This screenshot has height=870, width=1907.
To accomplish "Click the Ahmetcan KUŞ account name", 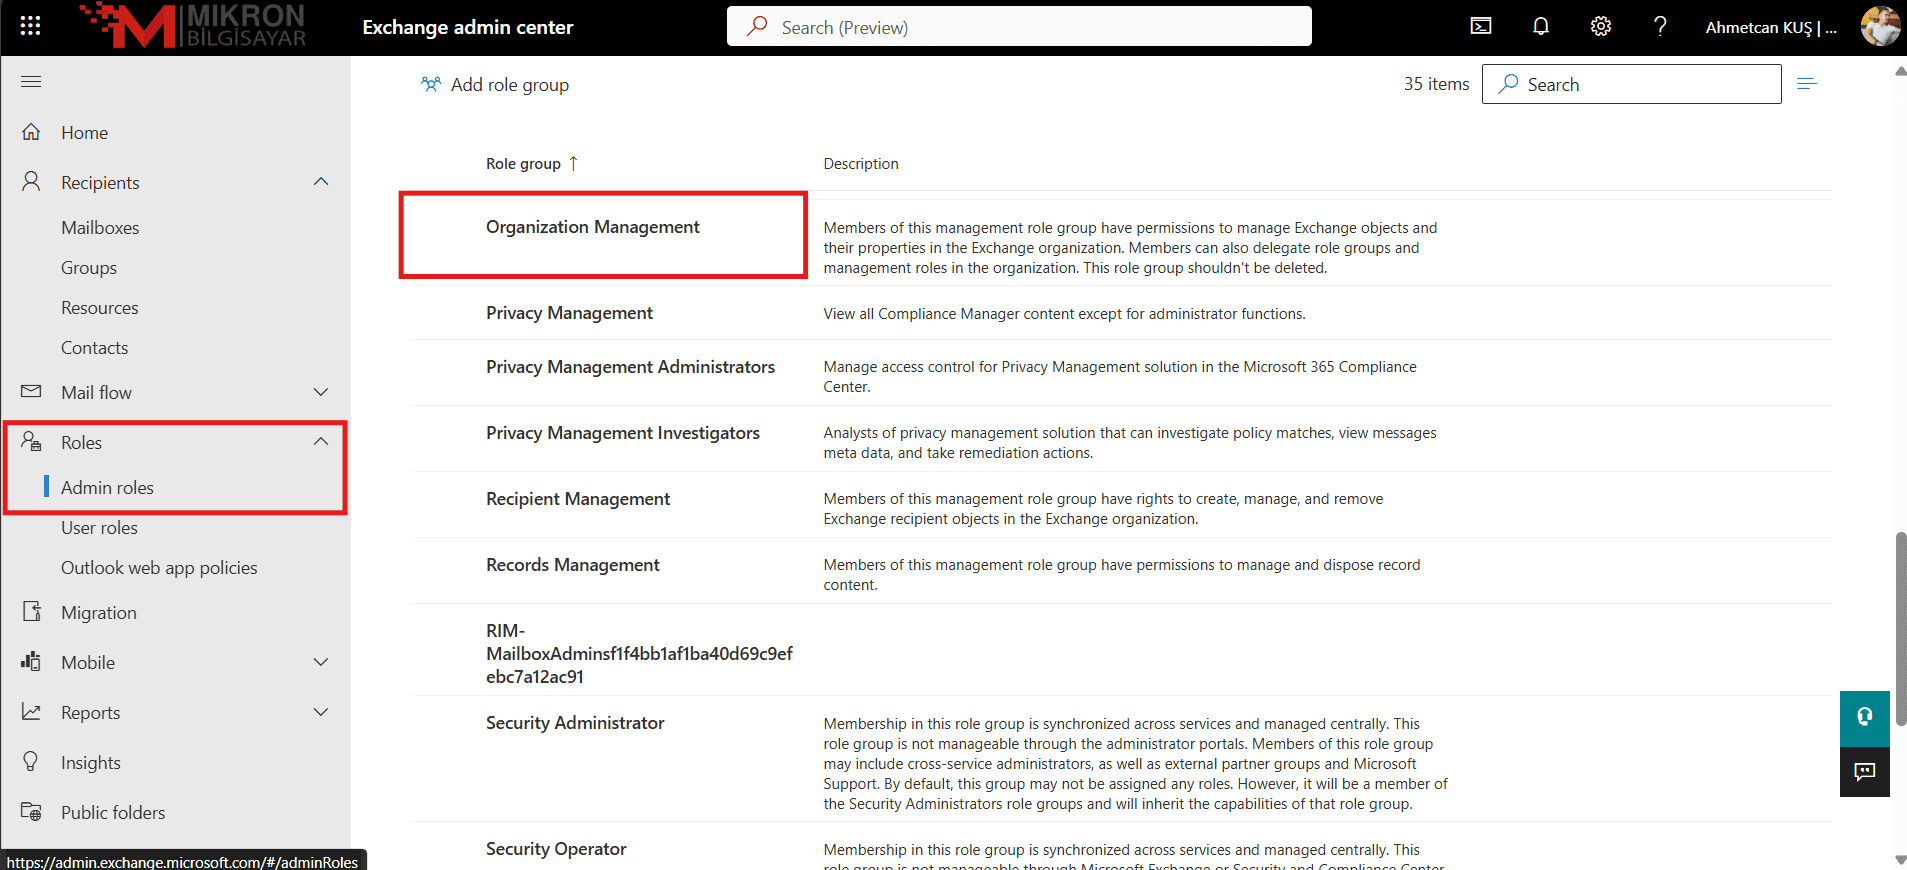I will pos(1771,27).
